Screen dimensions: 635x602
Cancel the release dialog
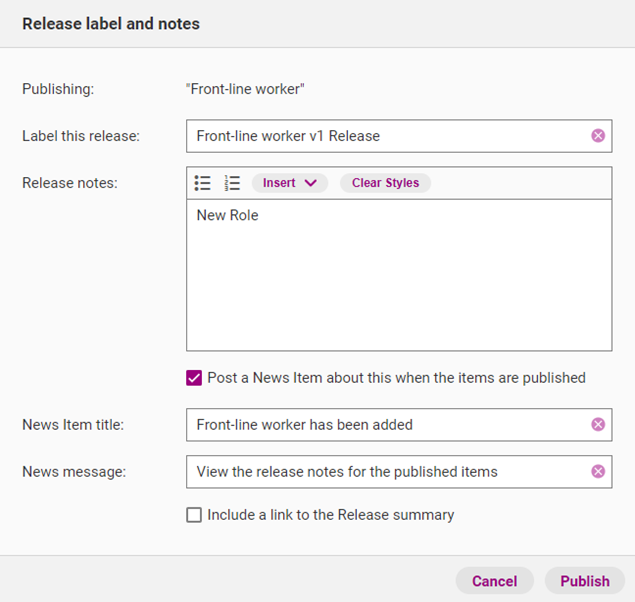click(x=494, y=581)
